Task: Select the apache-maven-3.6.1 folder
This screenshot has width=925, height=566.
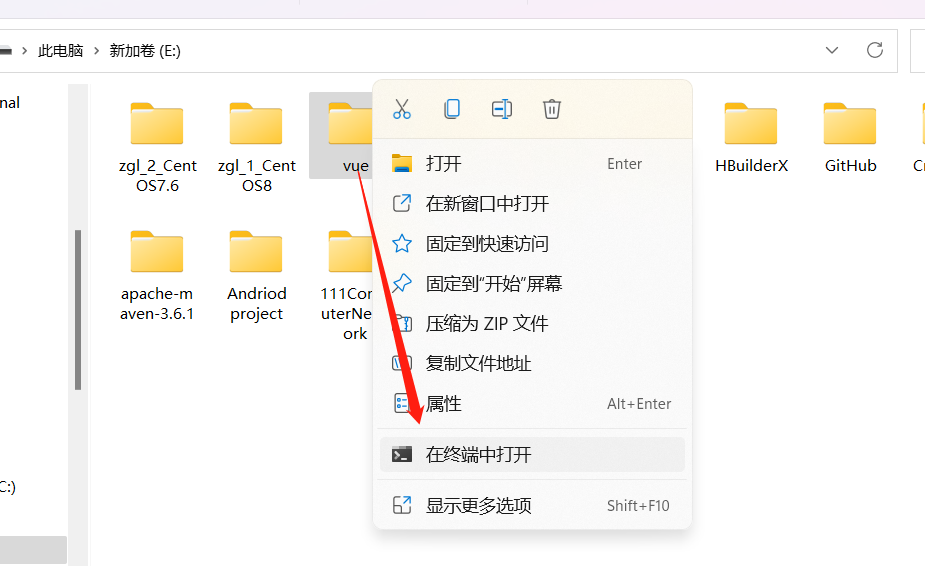Action: pos(157,274)
